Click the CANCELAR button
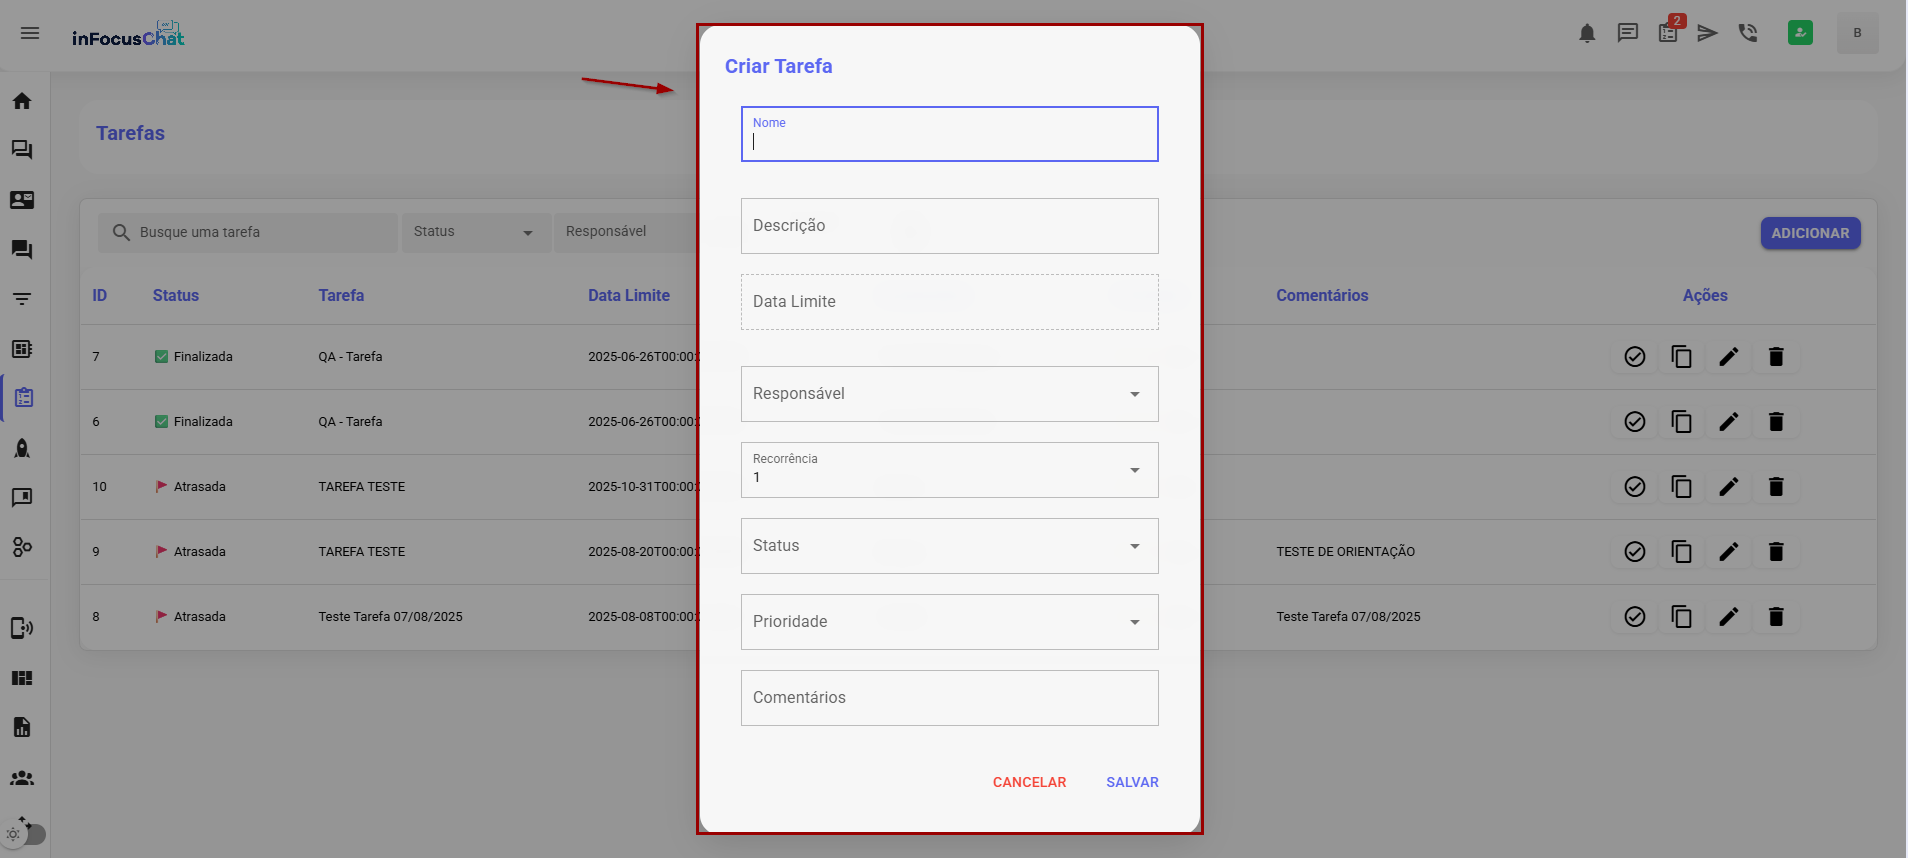Viewport: 1908px width, 858px height. pos(1029,782)
